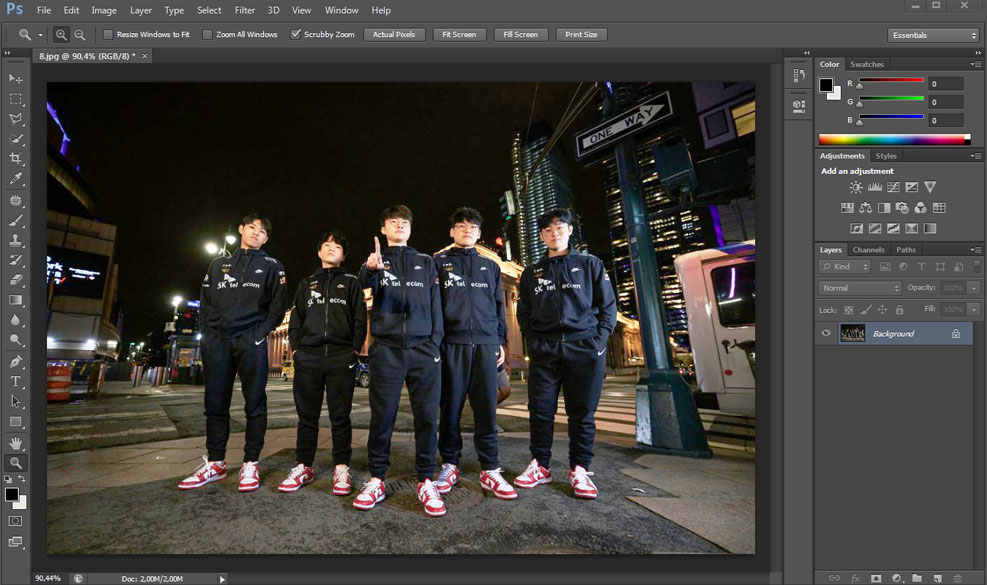Open the History panel icon
Image resolution: width=987 pixels, height=585 pixels.
799,76
